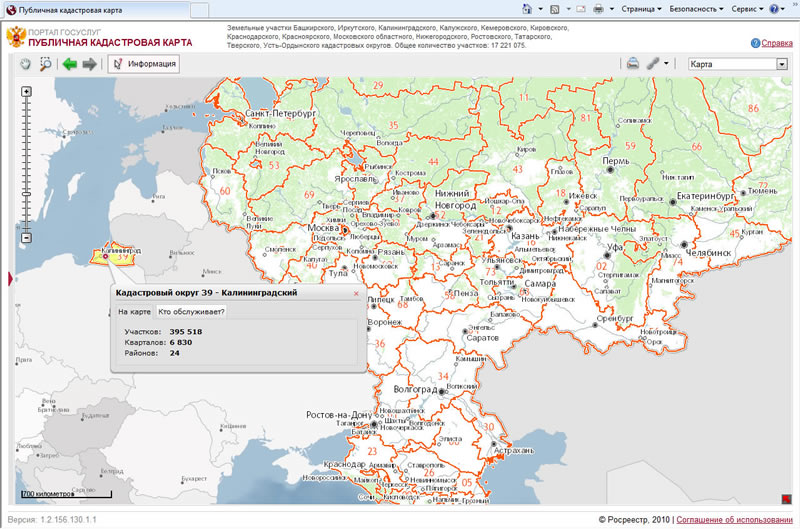Click the Кварталов value 6 830

181,342
